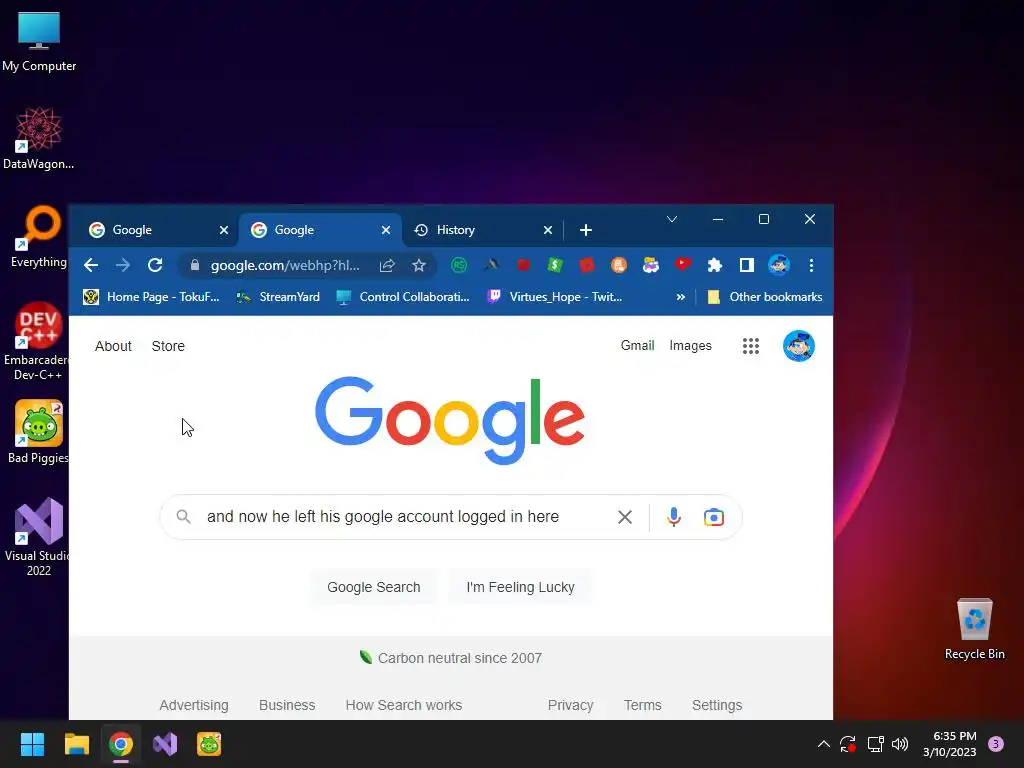This screenshot has width=1024, height=768.
Task: Open the Terms footer link
Action: (643, 705)
